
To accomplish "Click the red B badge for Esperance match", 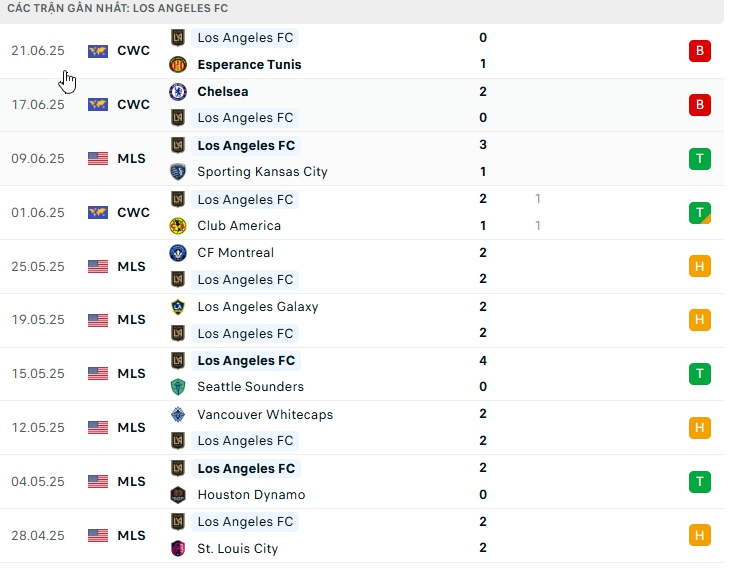I will click(x=699, y=51).
